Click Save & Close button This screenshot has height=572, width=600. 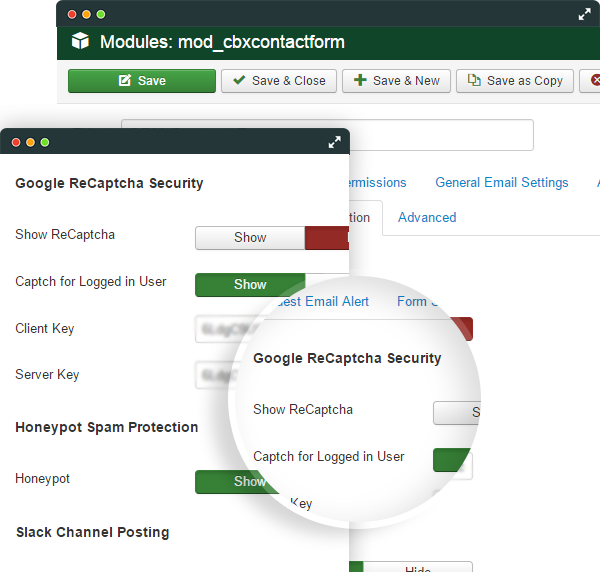coord(279,81)
